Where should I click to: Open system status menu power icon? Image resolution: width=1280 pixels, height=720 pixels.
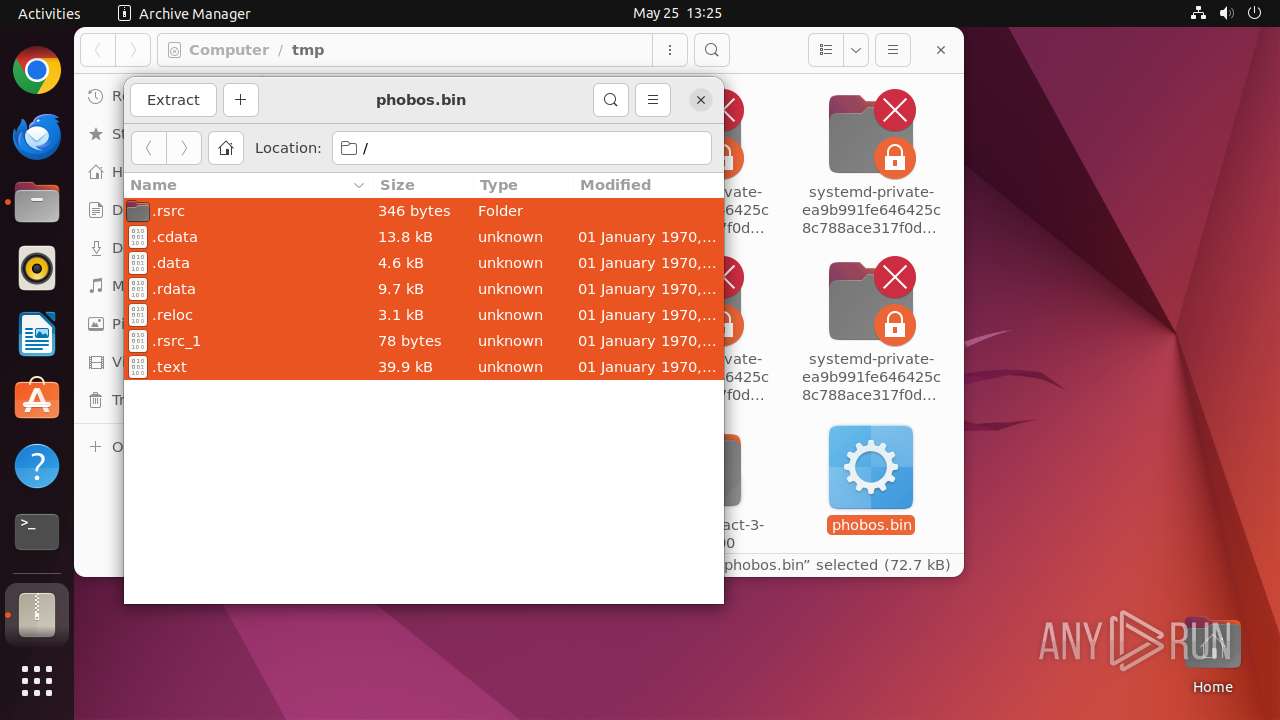click(1254, 13)
